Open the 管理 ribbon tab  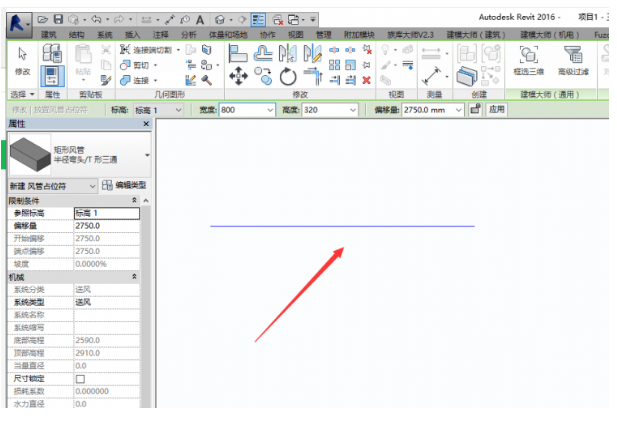pyautogui.click(x=323, y=35)
